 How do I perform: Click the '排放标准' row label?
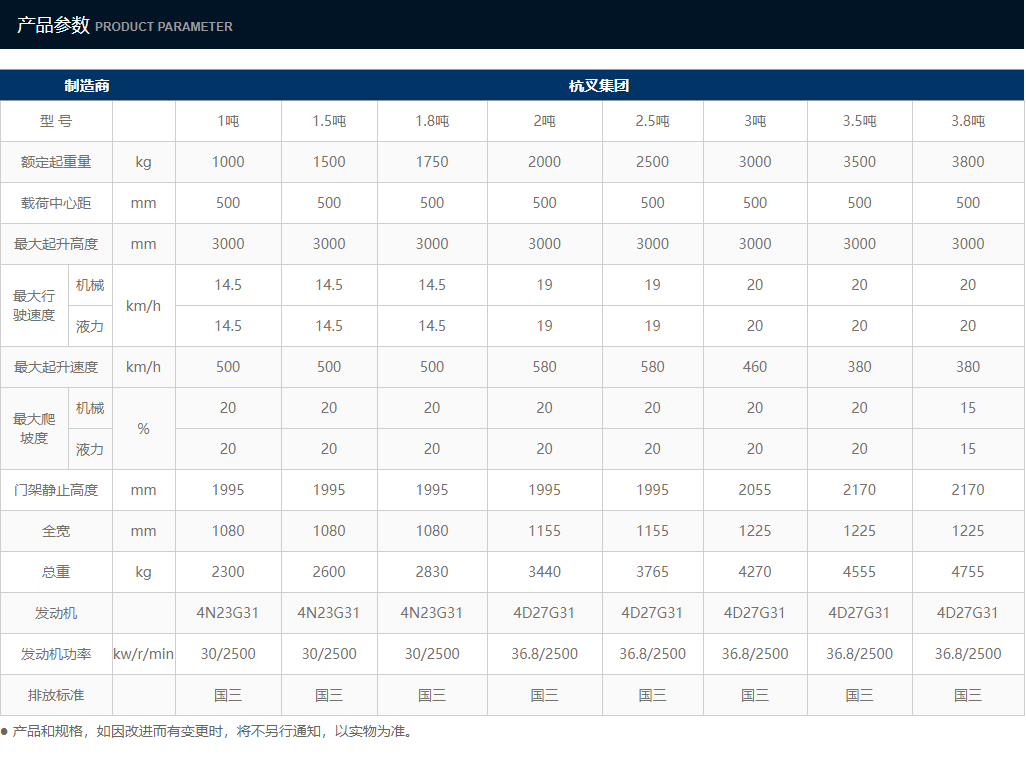[x=56, y=695]
